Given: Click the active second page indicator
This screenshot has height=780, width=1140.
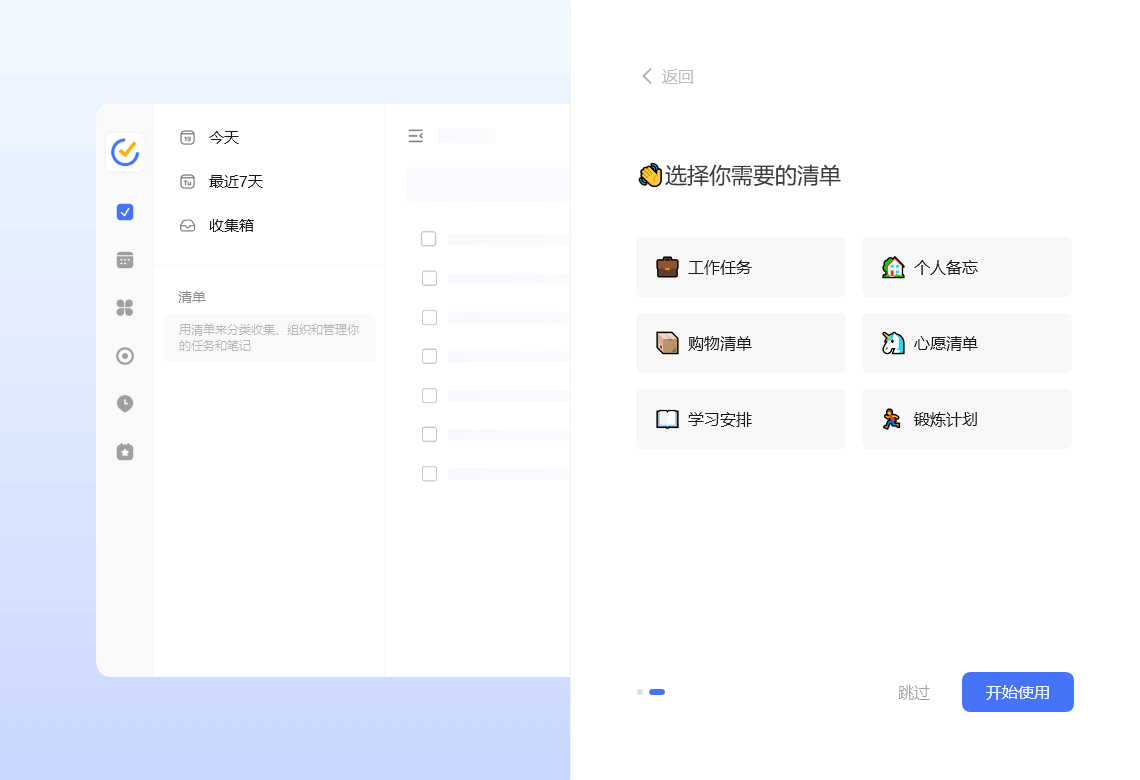Looking at the screenshot, I should pyautogui.click(x=657, y=692).
